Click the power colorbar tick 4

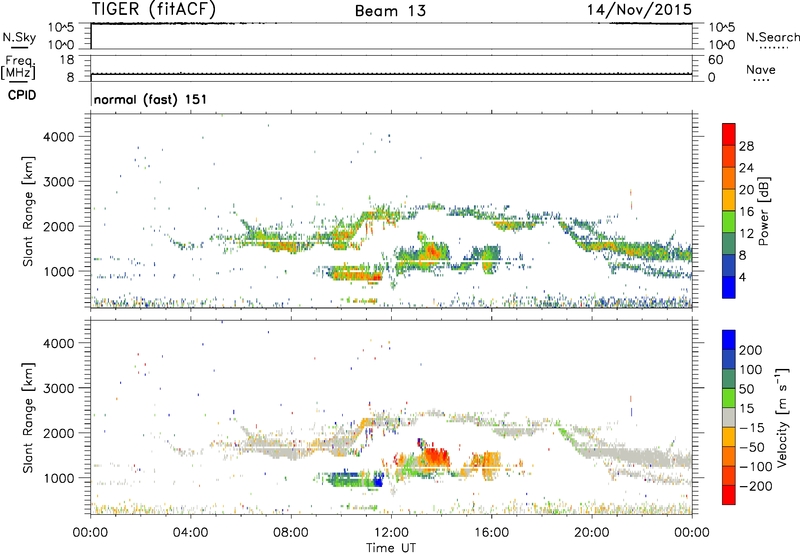tap(743, 277)
